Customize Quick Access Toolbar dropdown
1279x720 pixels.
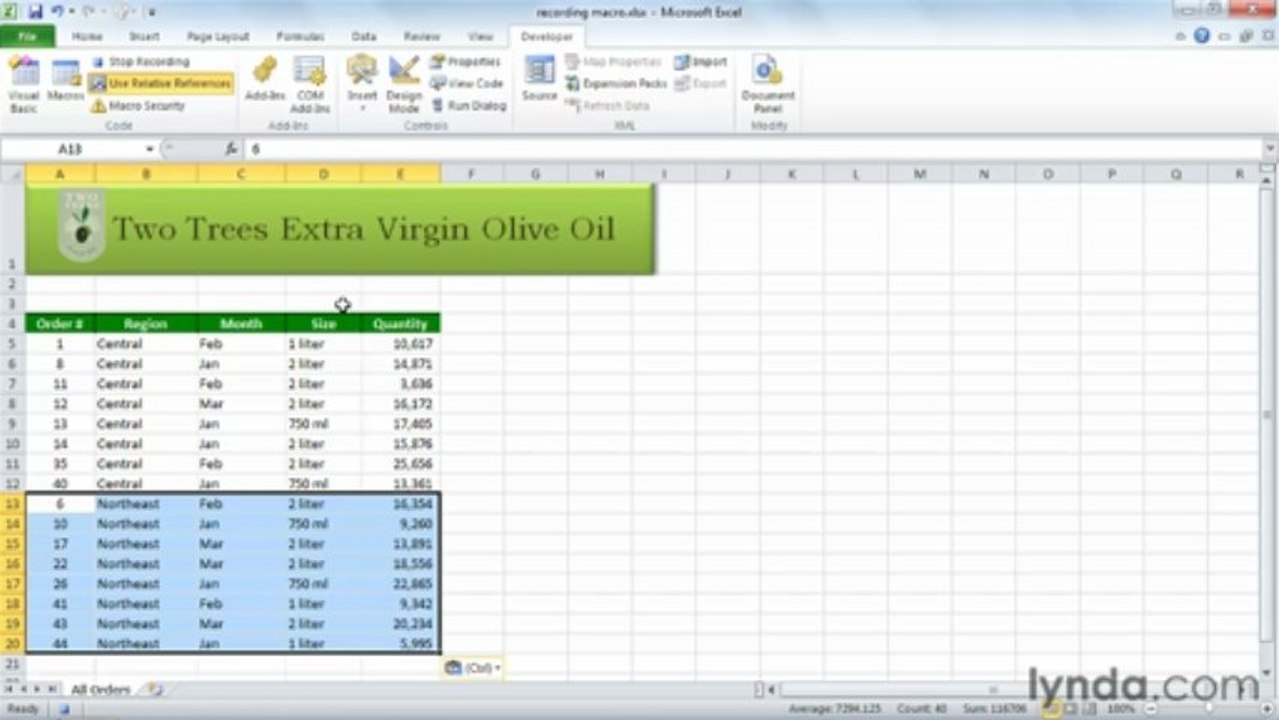(x=152, y=12)
